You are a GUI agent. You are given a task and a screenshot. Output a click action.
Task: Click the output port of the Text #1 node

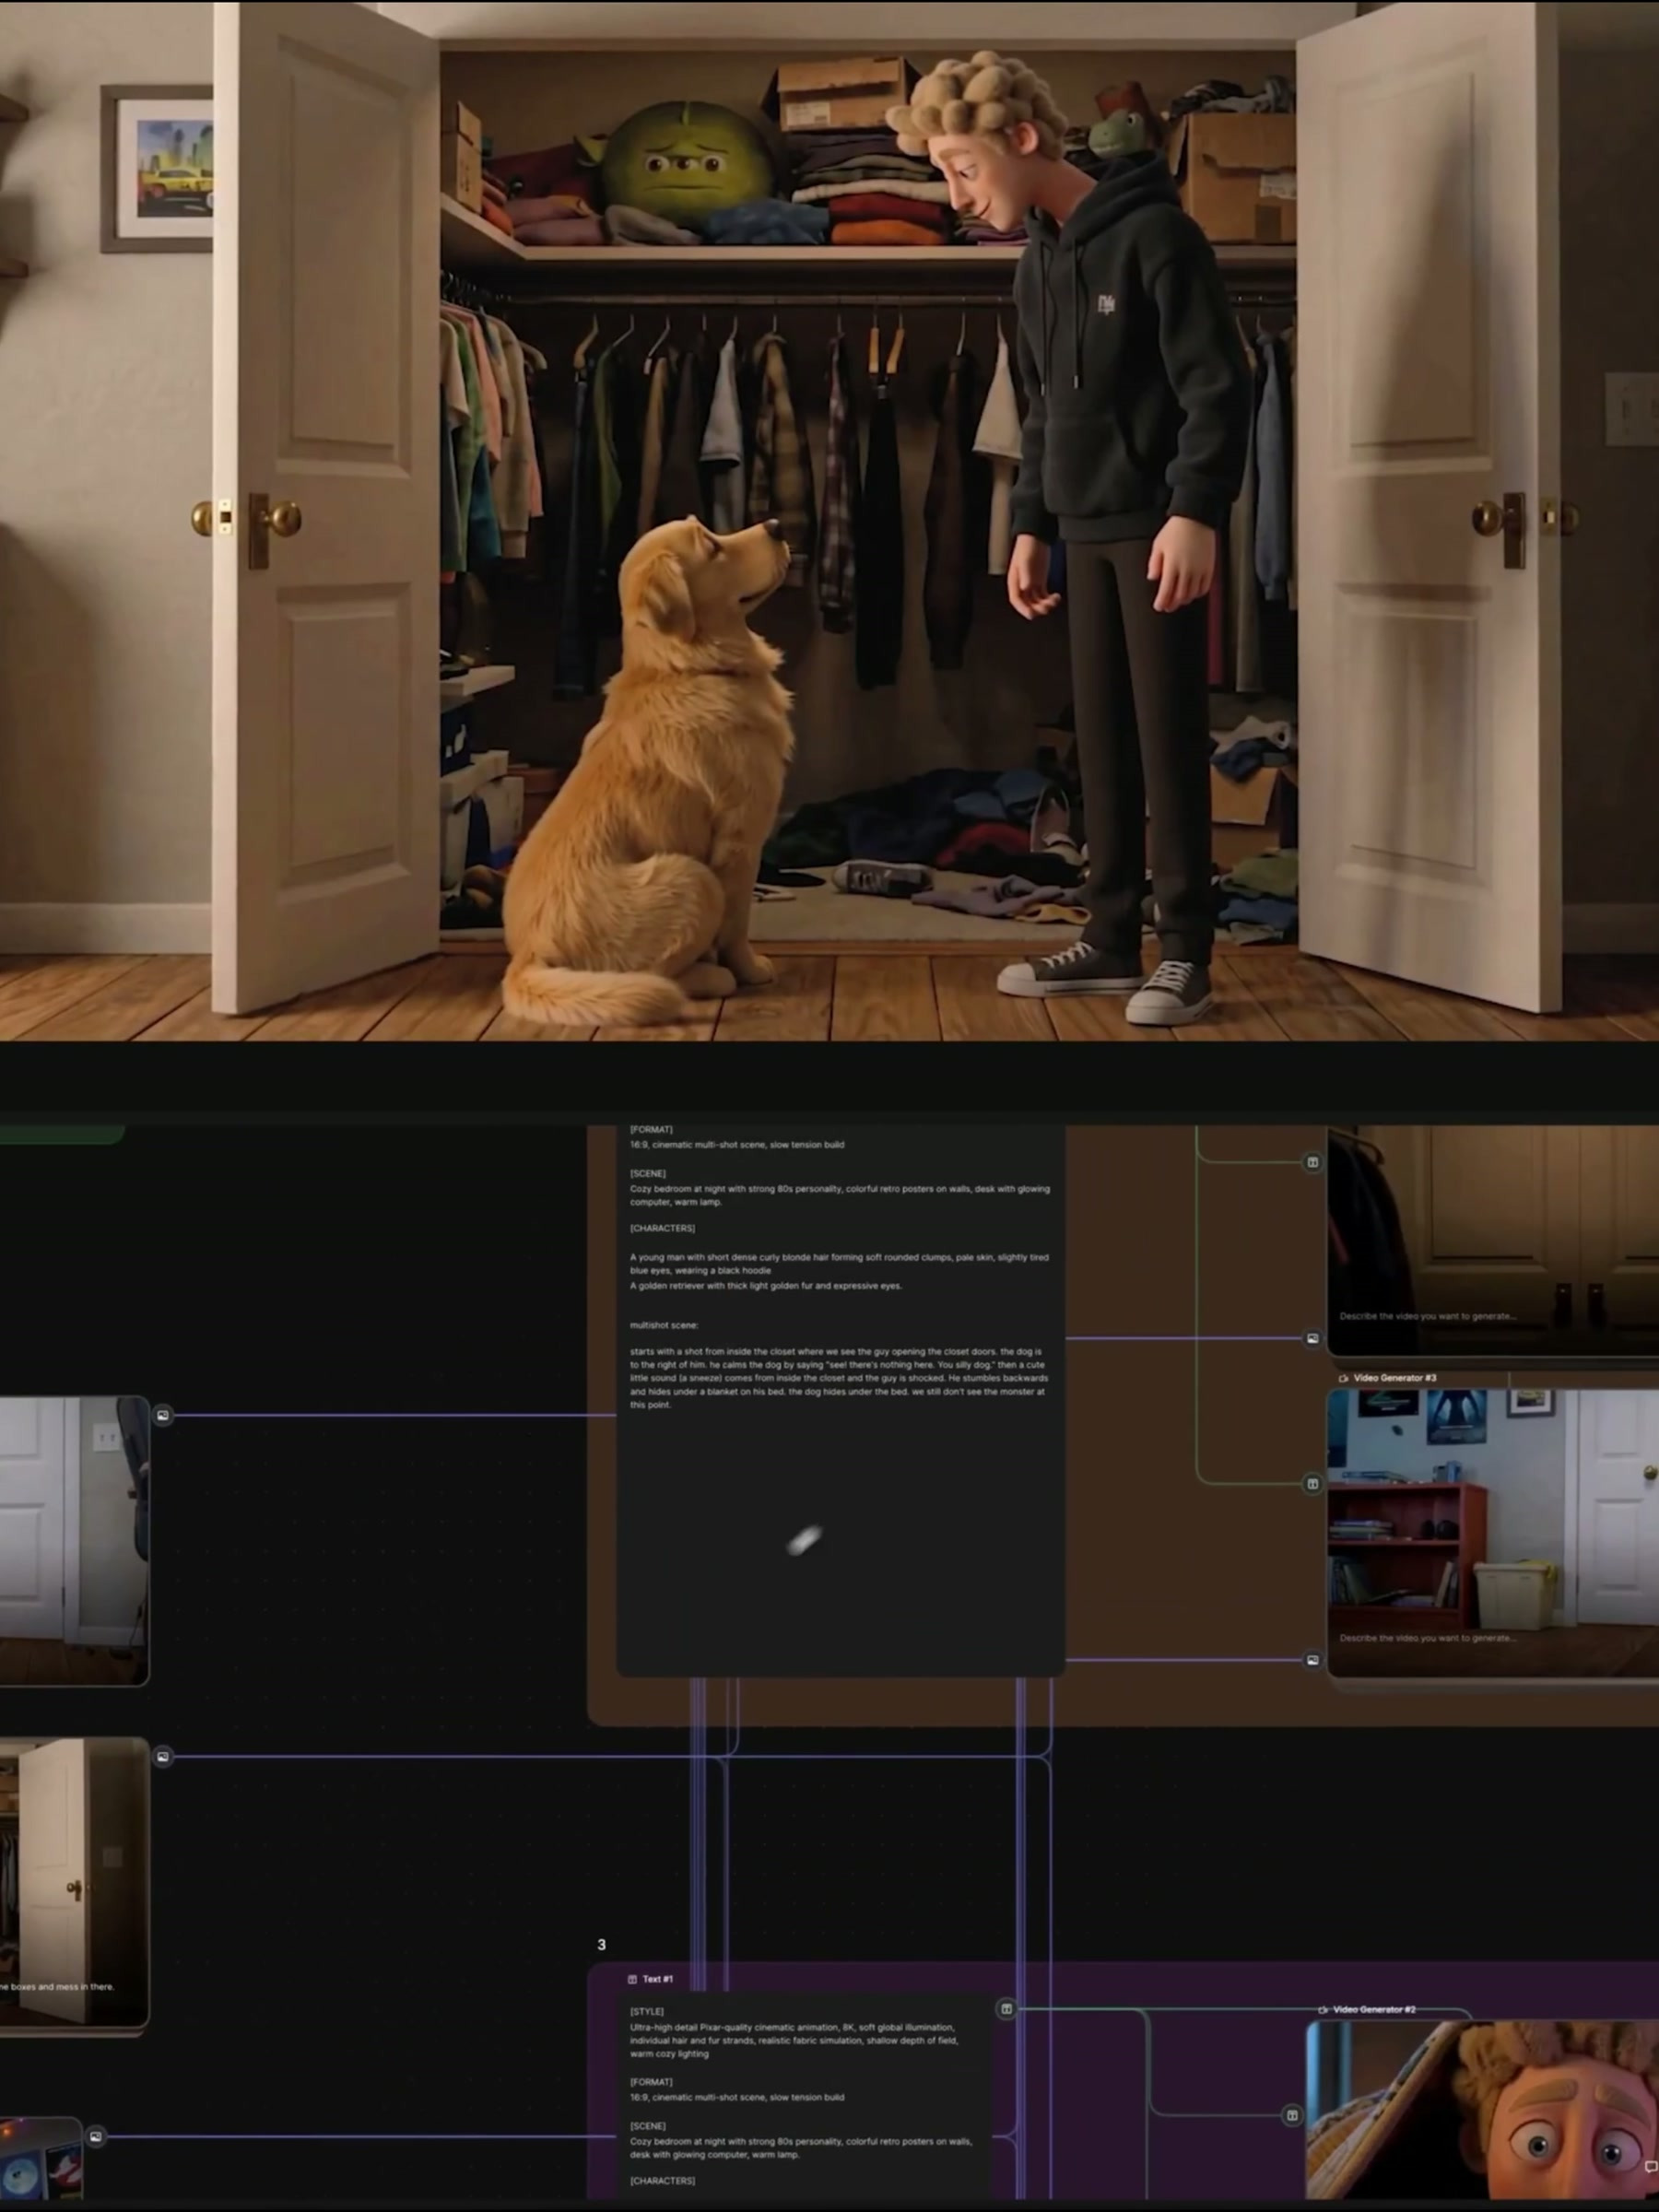(1006, 2008)
